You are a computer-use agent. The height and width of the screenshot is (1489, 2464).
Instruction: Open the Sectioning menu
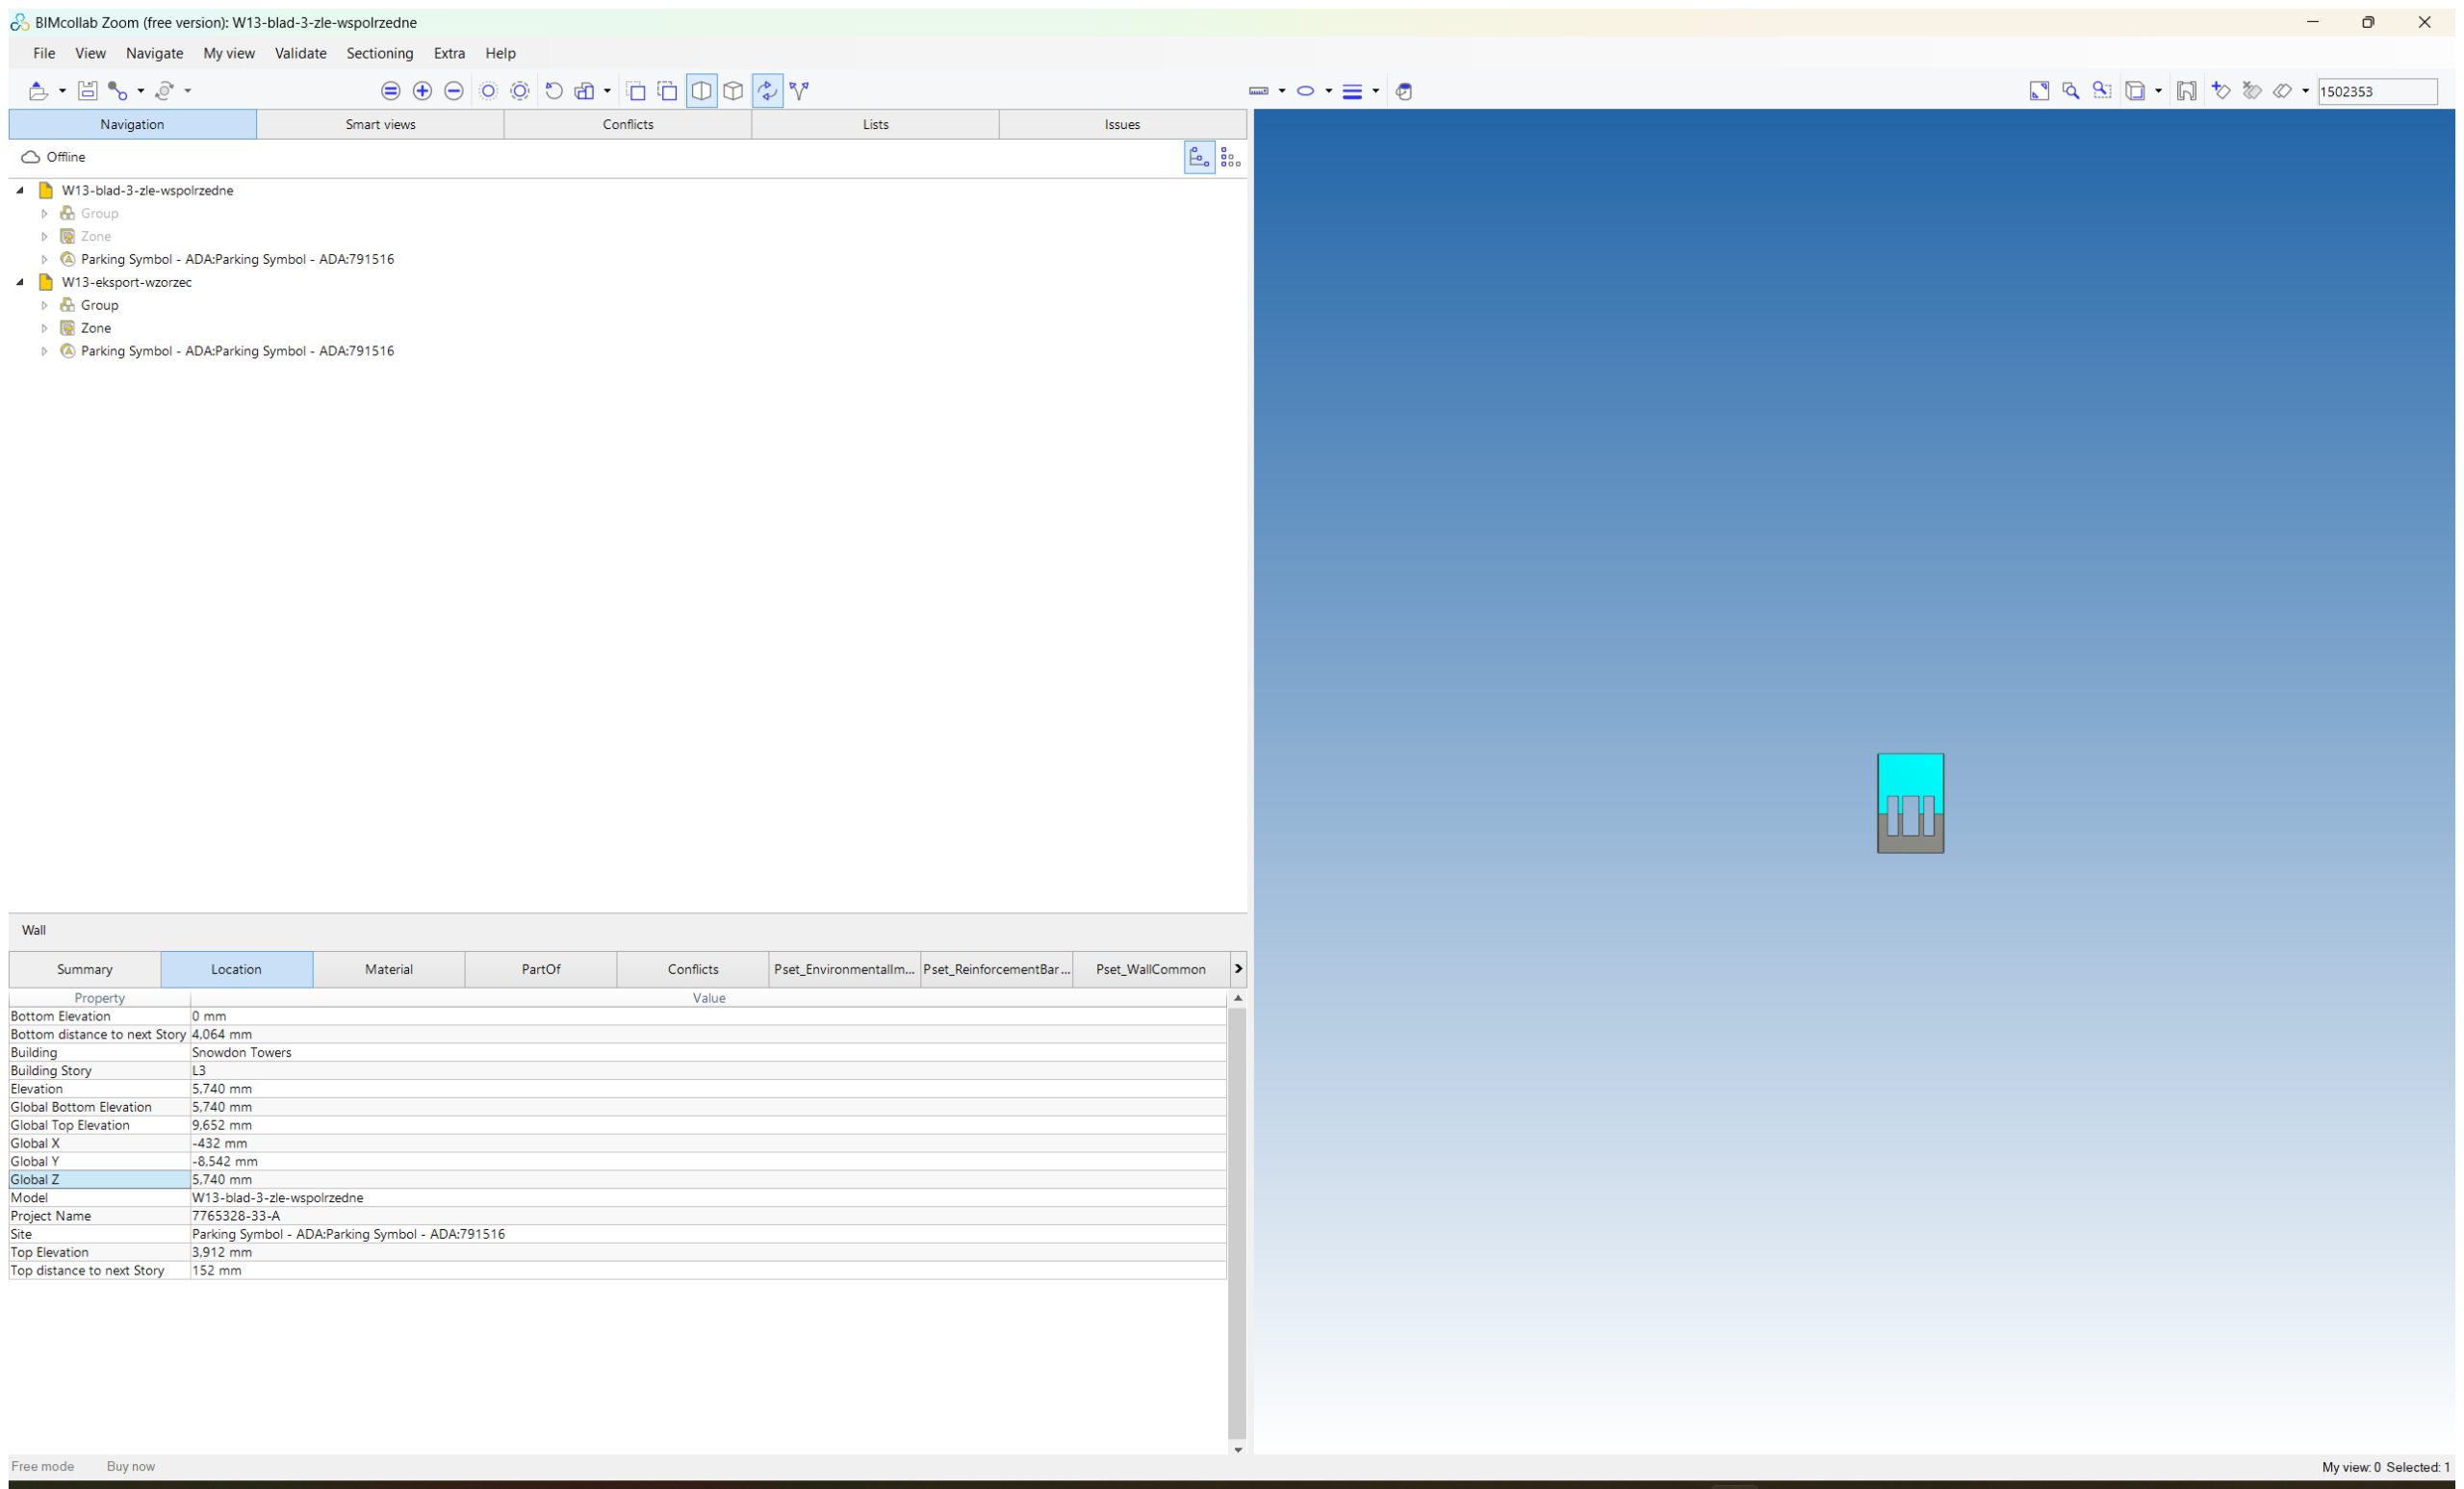click(x=379, y=53)
